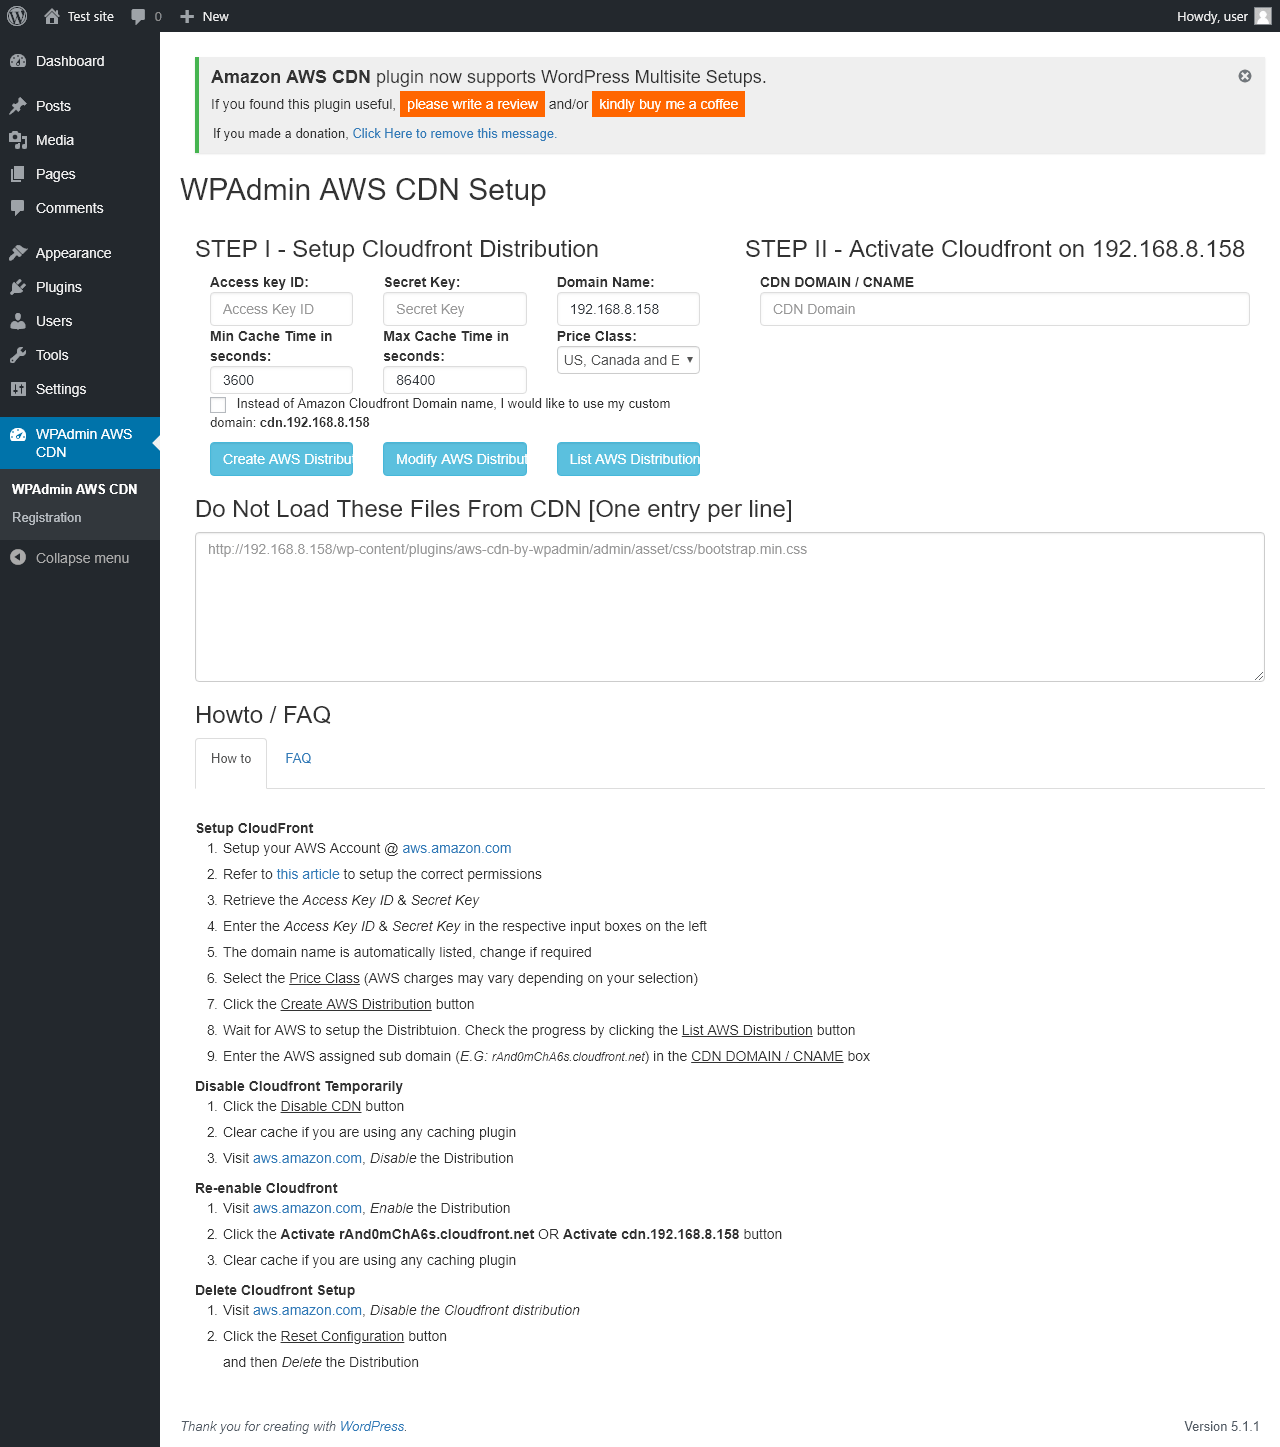Screen dimensions: 1280x1447
Task: Click the excluded files textarea
Action: [x=730, y=607]
